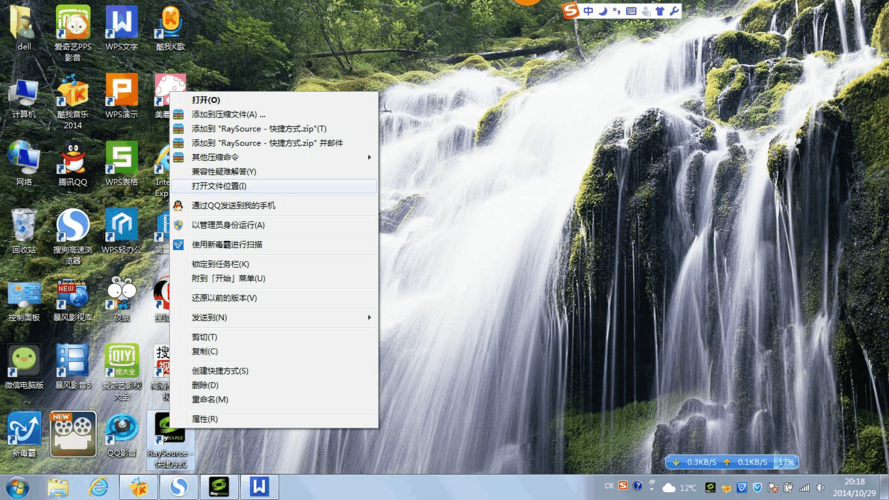Choose 通过QQ发送到我的手机
Viewport: 889px width, 500px height.
pos(274,205)
